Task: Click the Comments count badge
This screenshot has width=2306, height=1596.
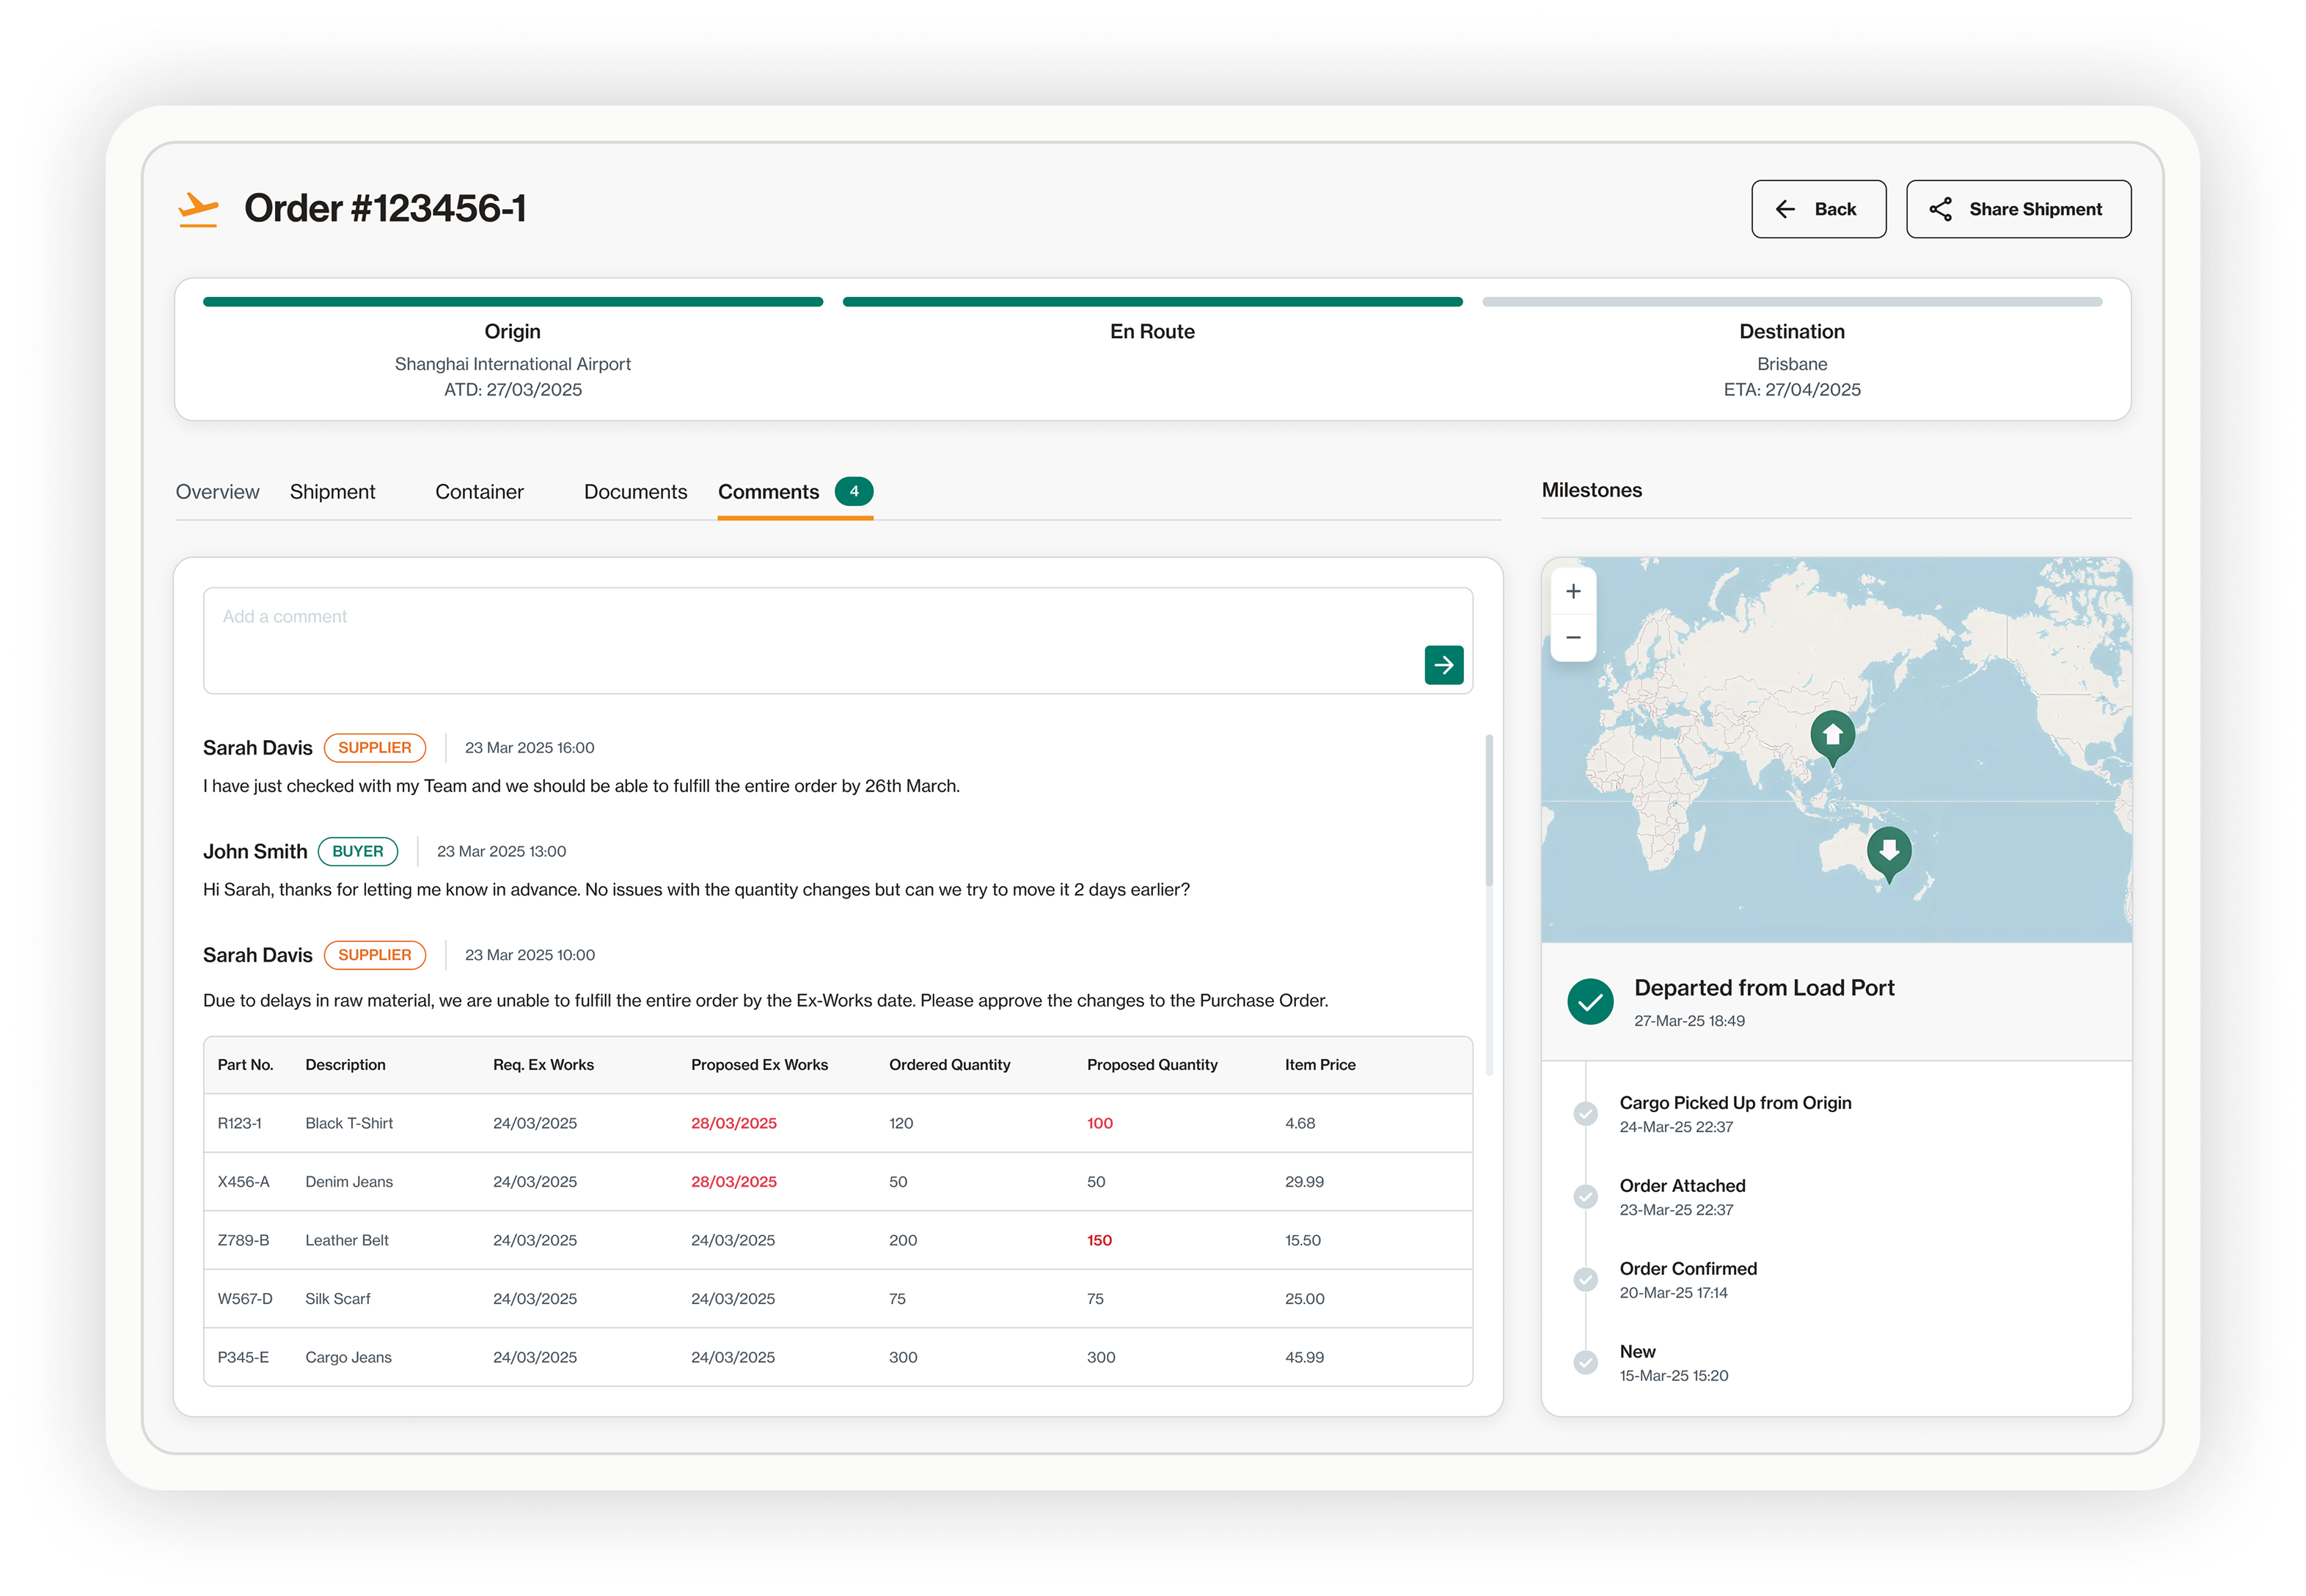Action: (x=853, y=491)
